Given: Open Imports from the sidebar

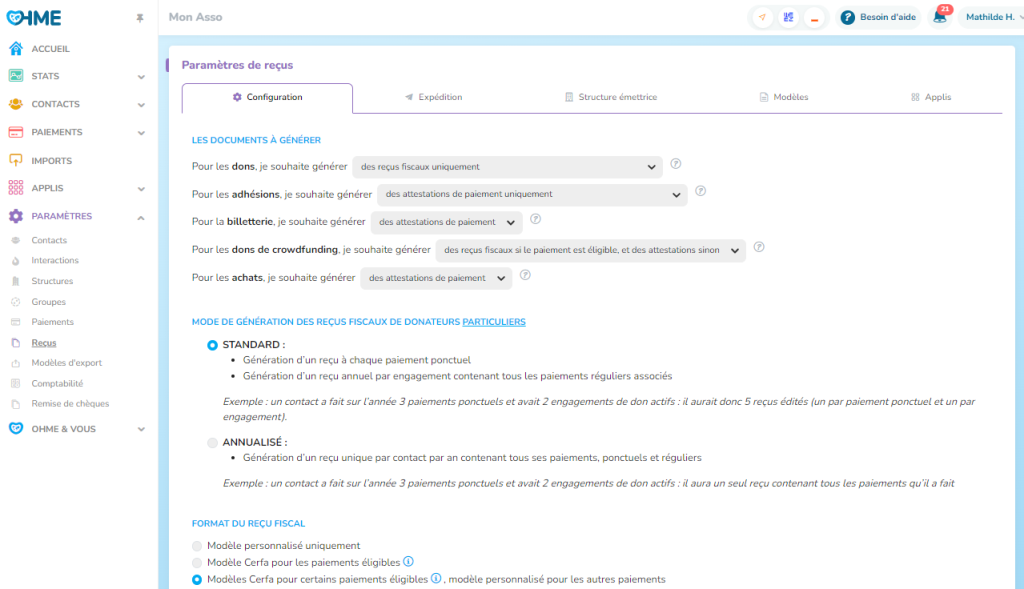Looking at the screenshot, I should point(51,160).
